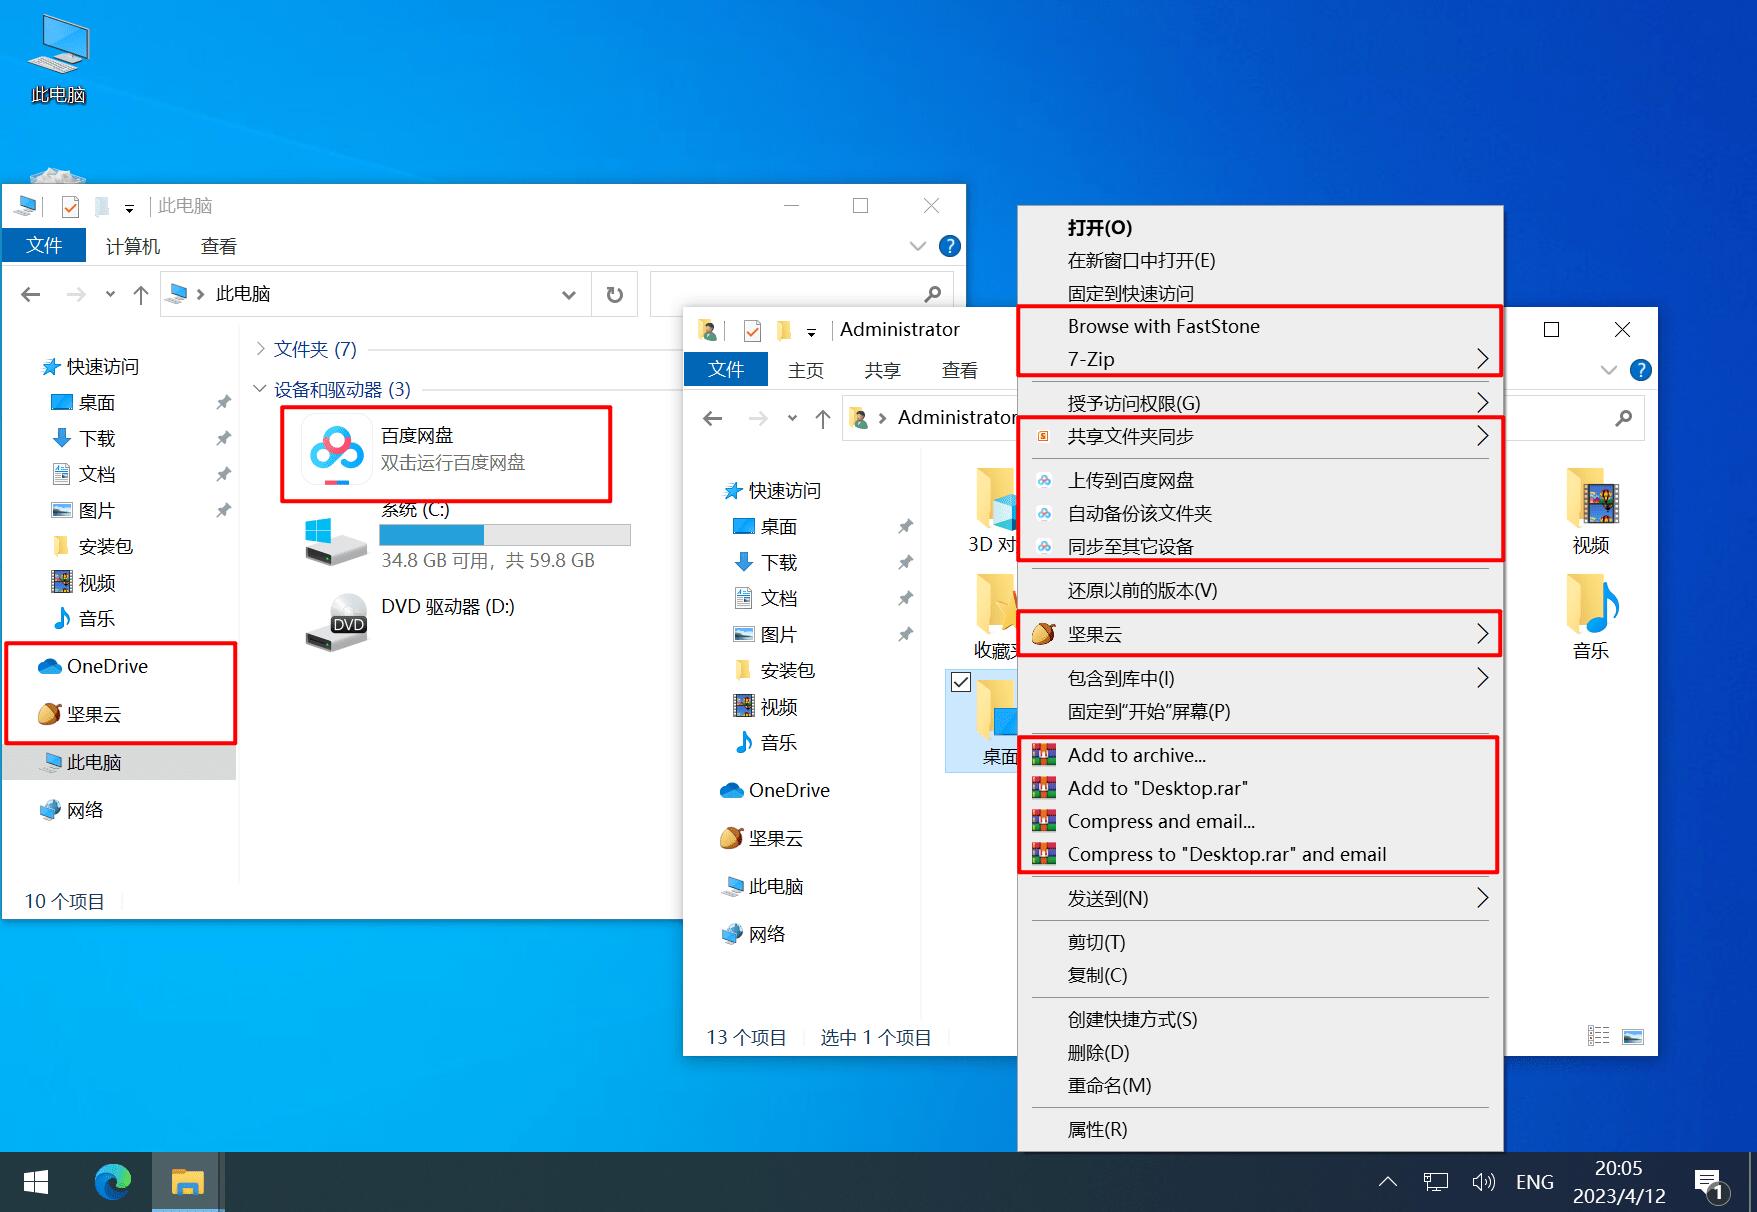Screen dimensions: 1757x1212
Task: Select 视频 folder icon at the right
Action: coord(1591,500)
